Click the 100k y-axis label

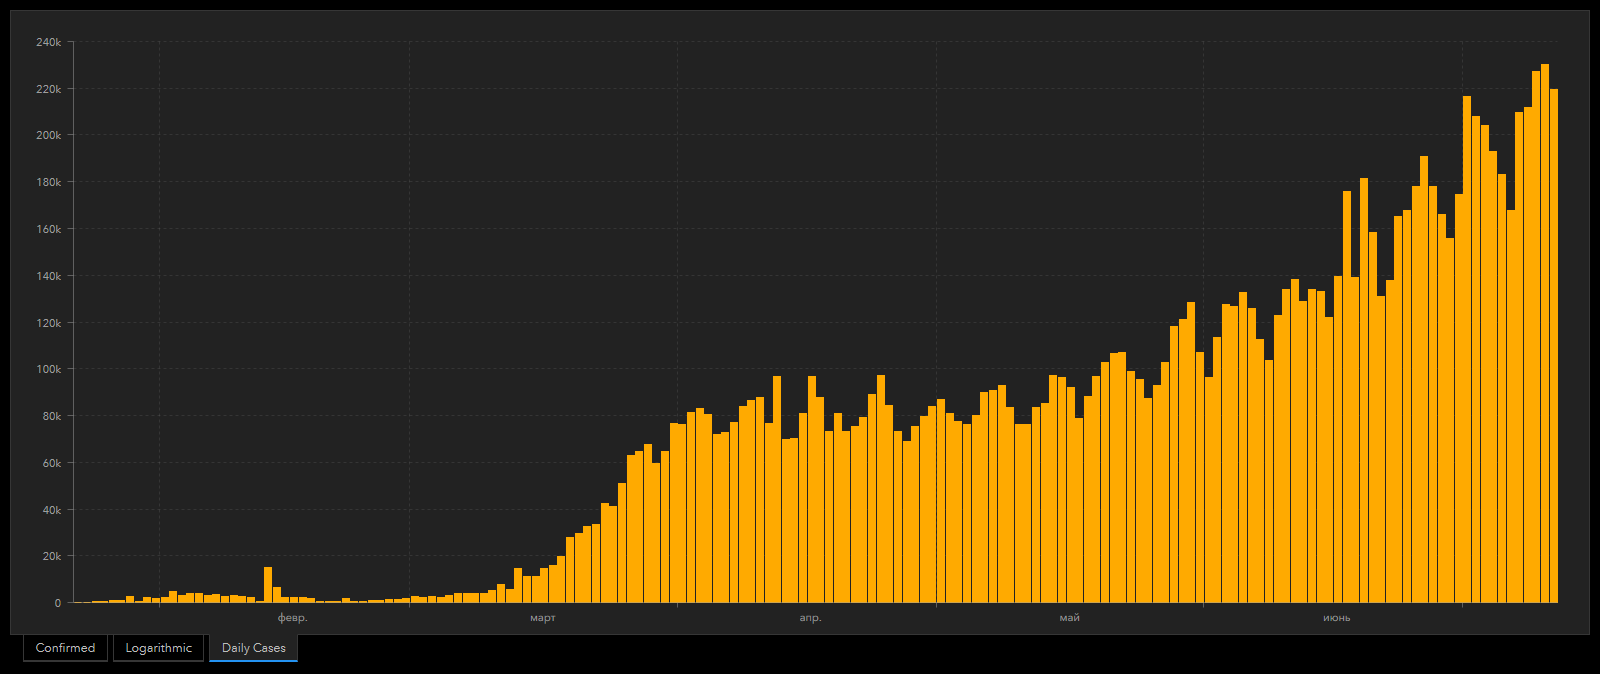(48, 369)
